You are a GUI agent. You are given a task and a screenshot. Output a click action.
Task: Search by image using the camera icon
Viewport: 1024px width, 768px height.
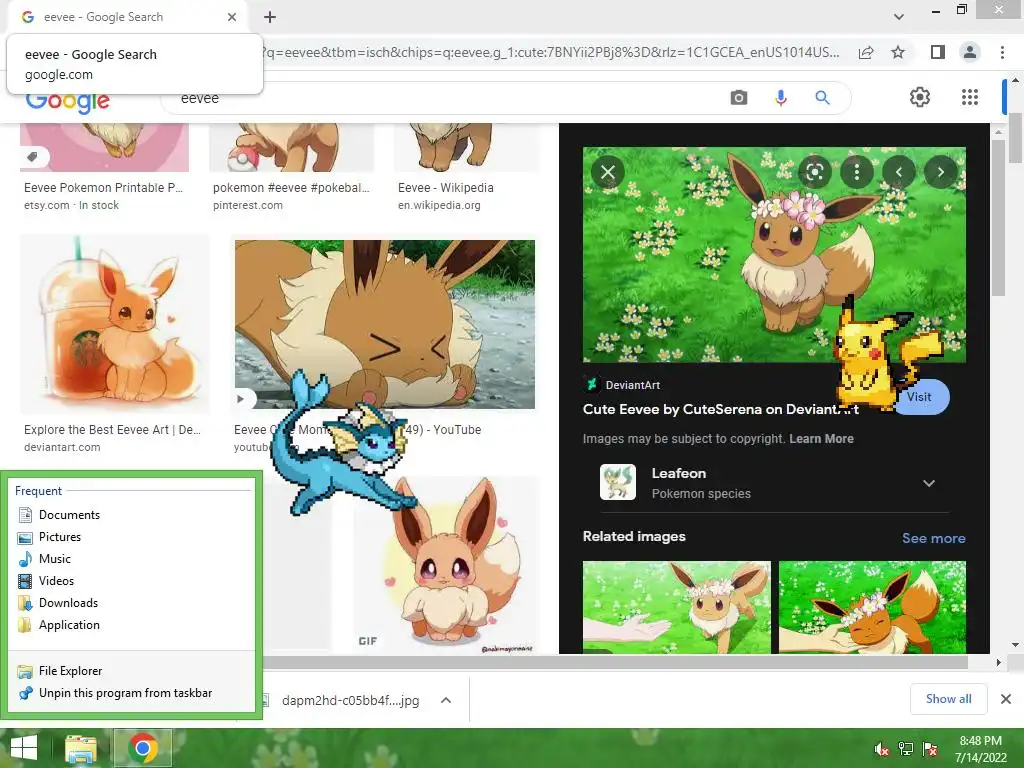[739, 98]
